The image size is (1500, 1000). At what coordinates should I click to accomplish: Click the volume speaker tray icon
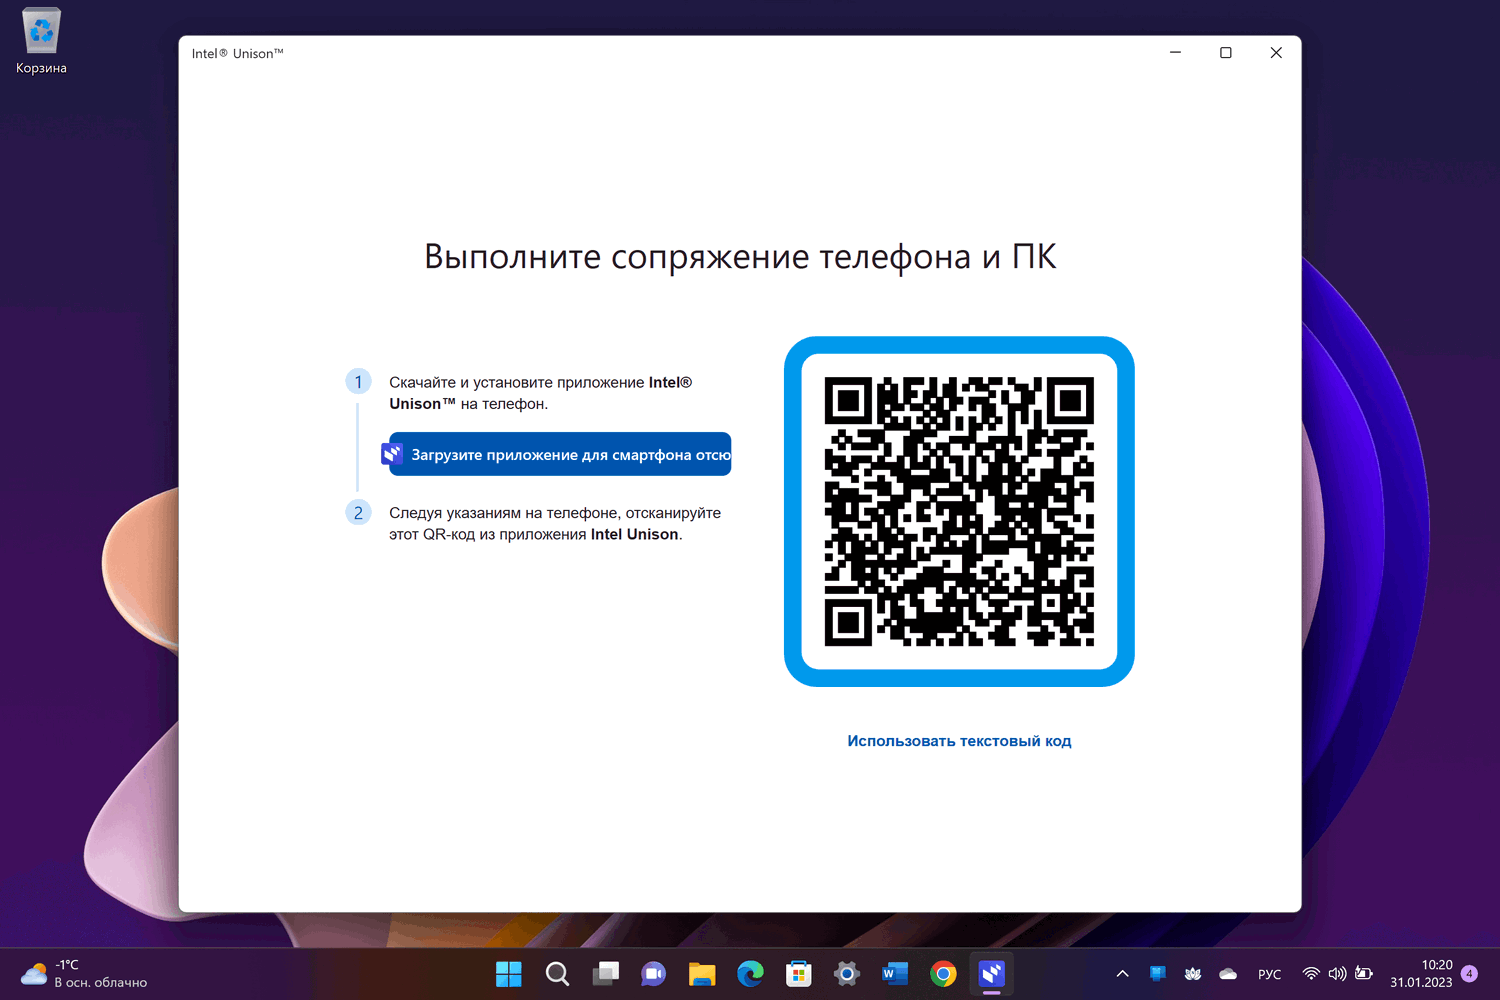[x=1337, y=973]
